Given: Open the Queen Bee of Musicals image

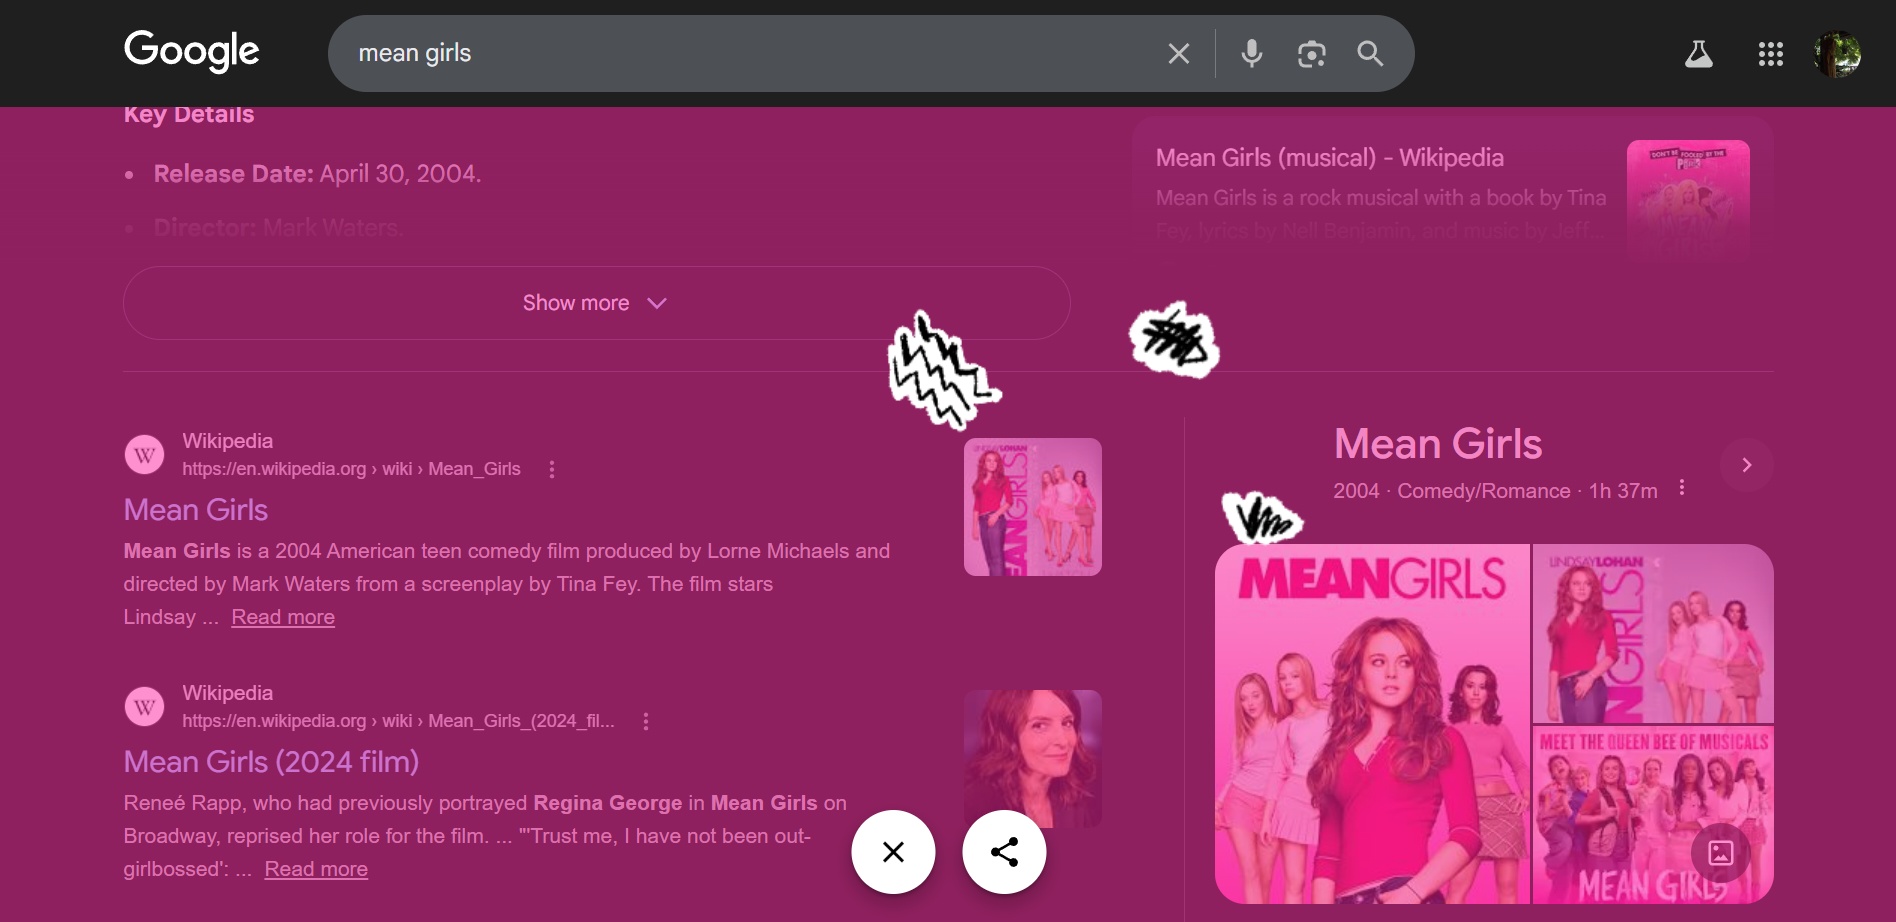Looking at the screenshot, I should click(x=1653, y=815).
